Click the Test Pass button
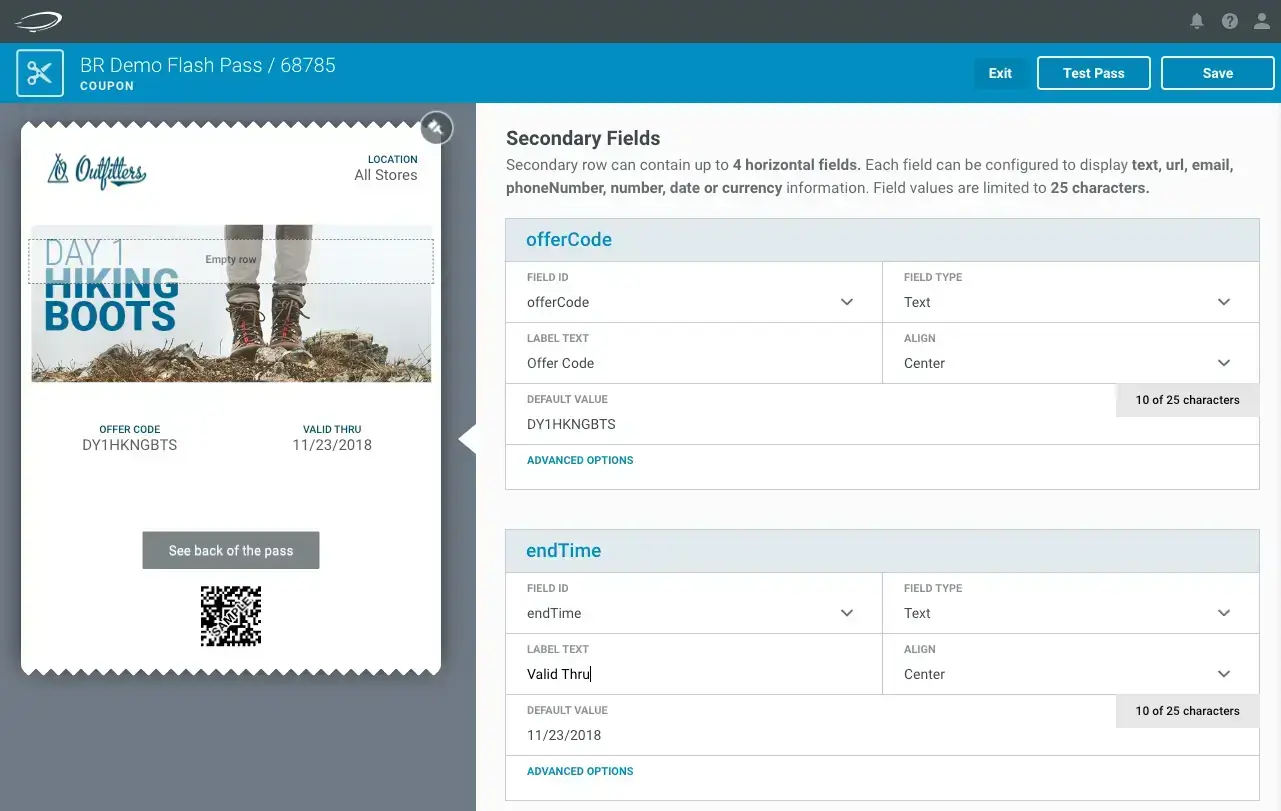 click(1093, 73)
